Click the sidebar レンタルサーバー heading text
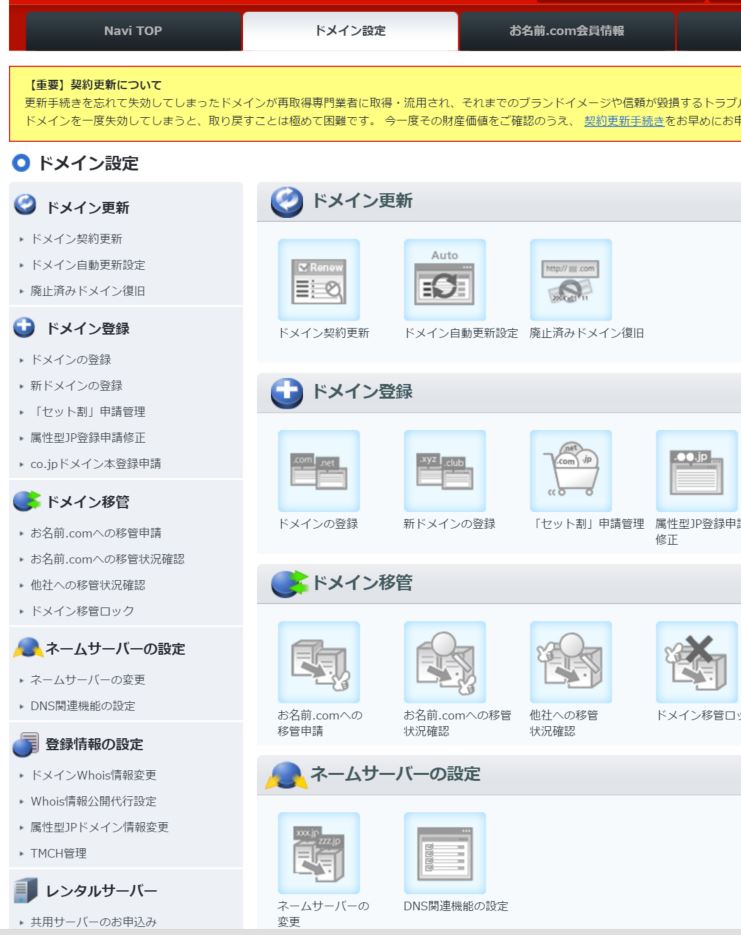This screenshot has height=935, width=741. (101, 891)
